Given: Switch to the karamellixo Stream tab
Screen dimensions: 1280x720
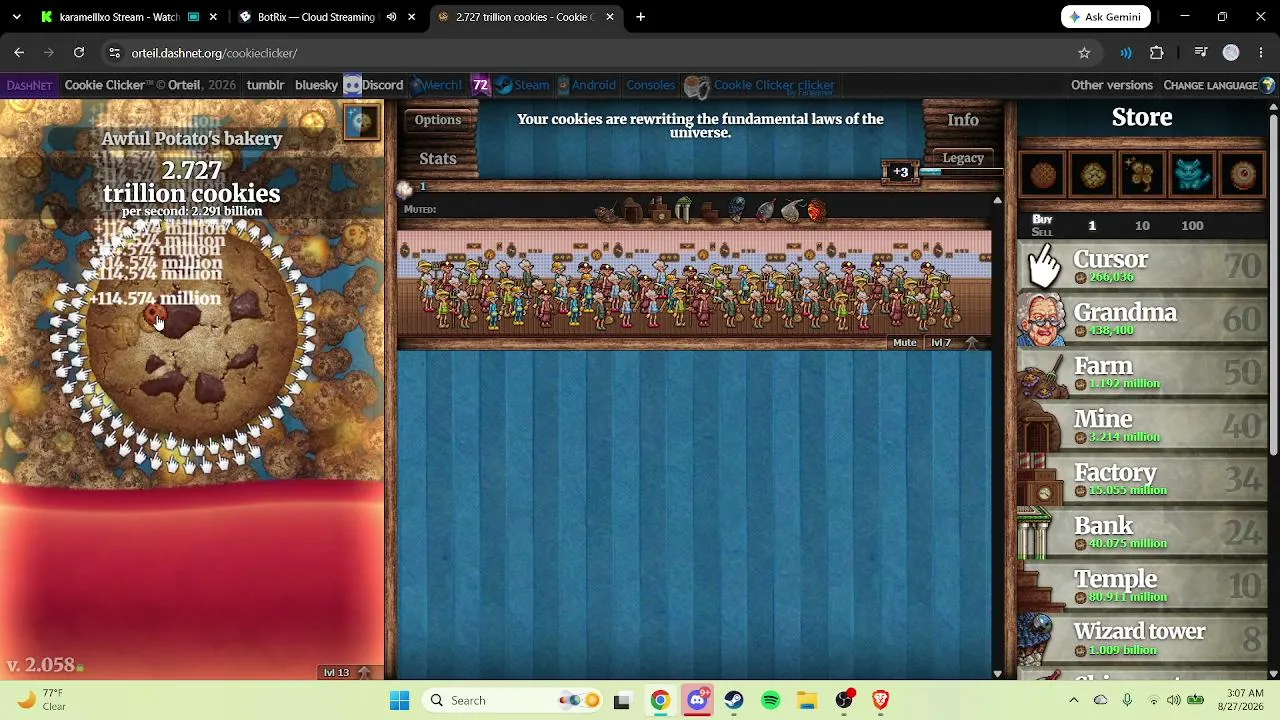Looking at the screenshot, I should click(x=120, y=17).
